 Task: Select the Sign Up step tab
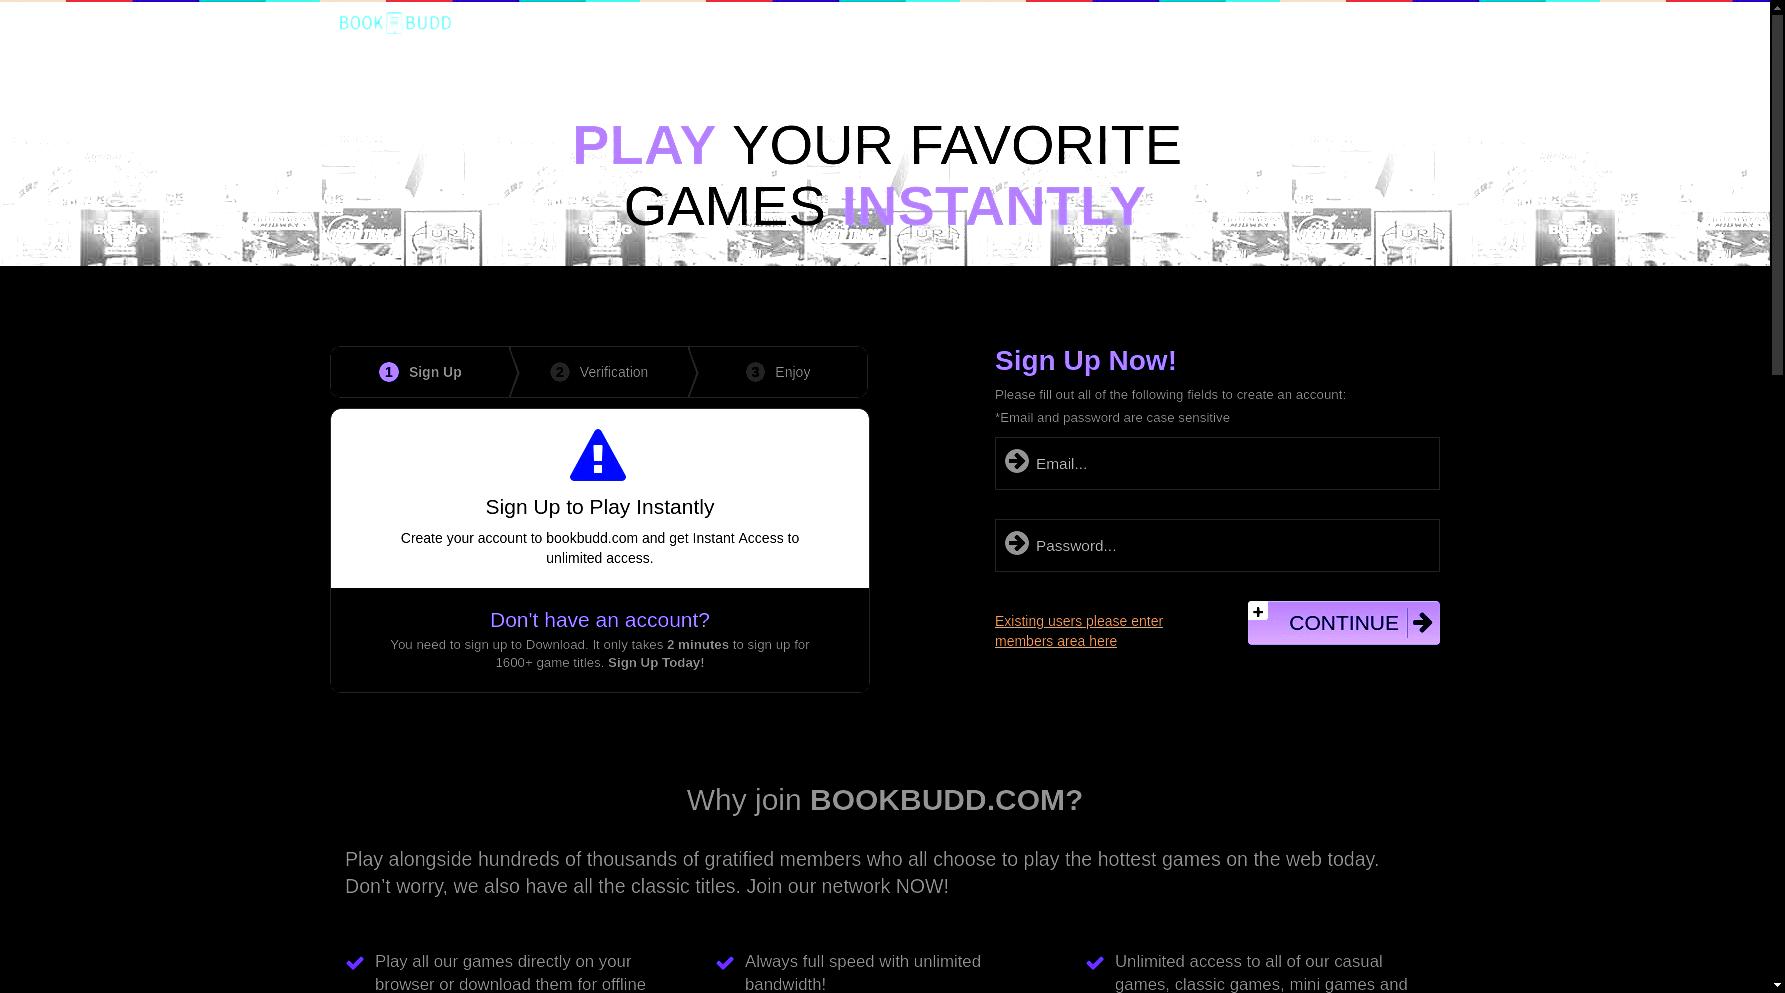point(421,372)
